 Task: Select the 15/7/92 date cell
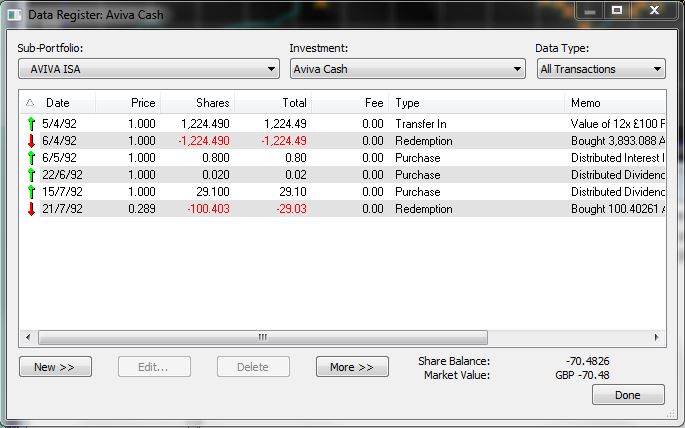coord(62,192)
